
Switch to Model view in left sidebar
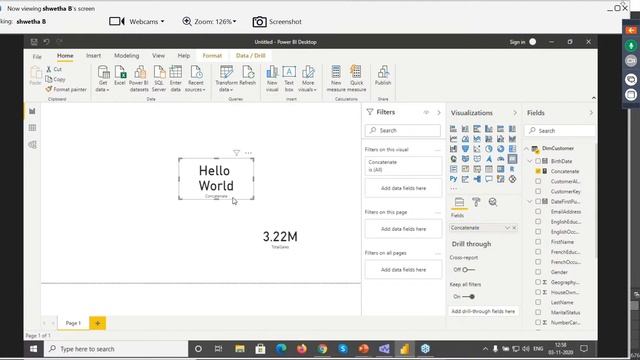click(x=32, y=145)
